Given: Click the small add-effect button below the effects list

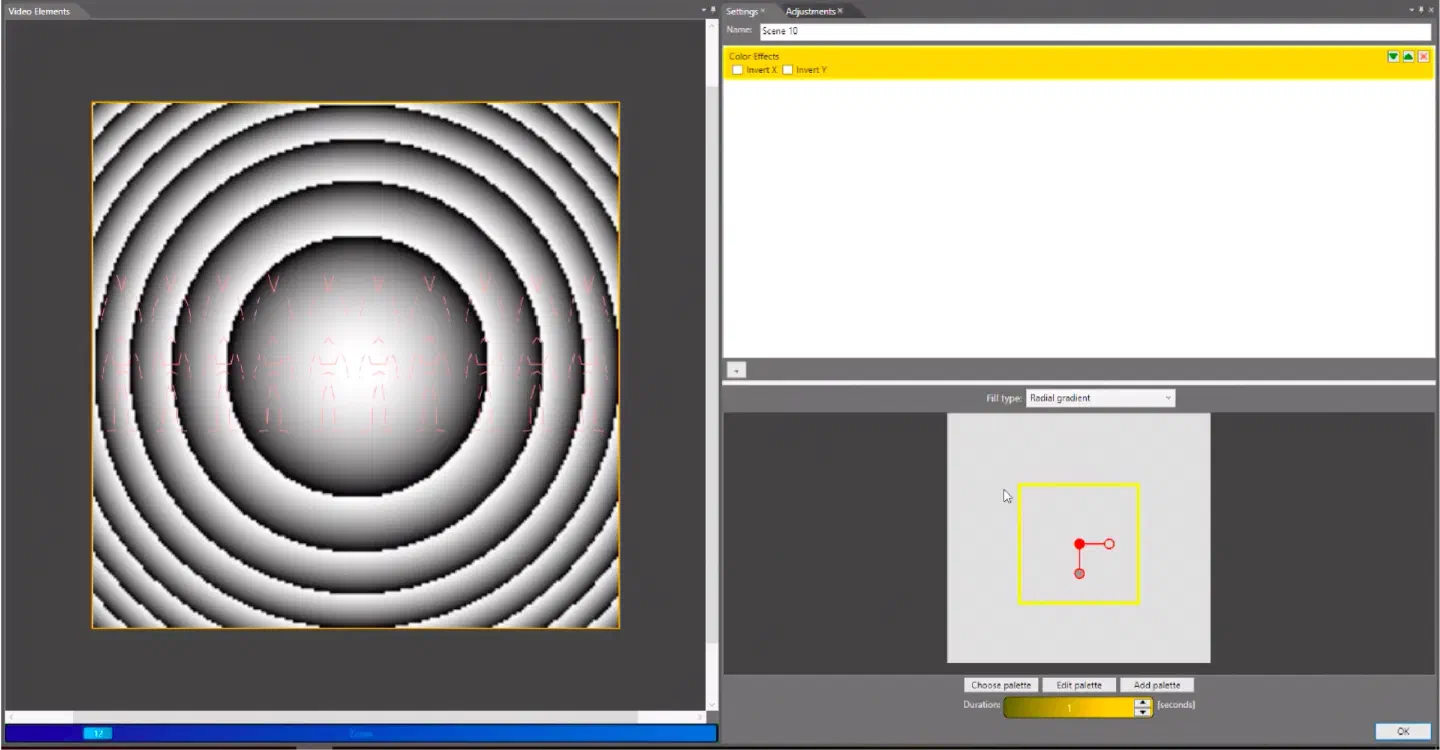Looking at the screenshot, I should tap(736, 370).
